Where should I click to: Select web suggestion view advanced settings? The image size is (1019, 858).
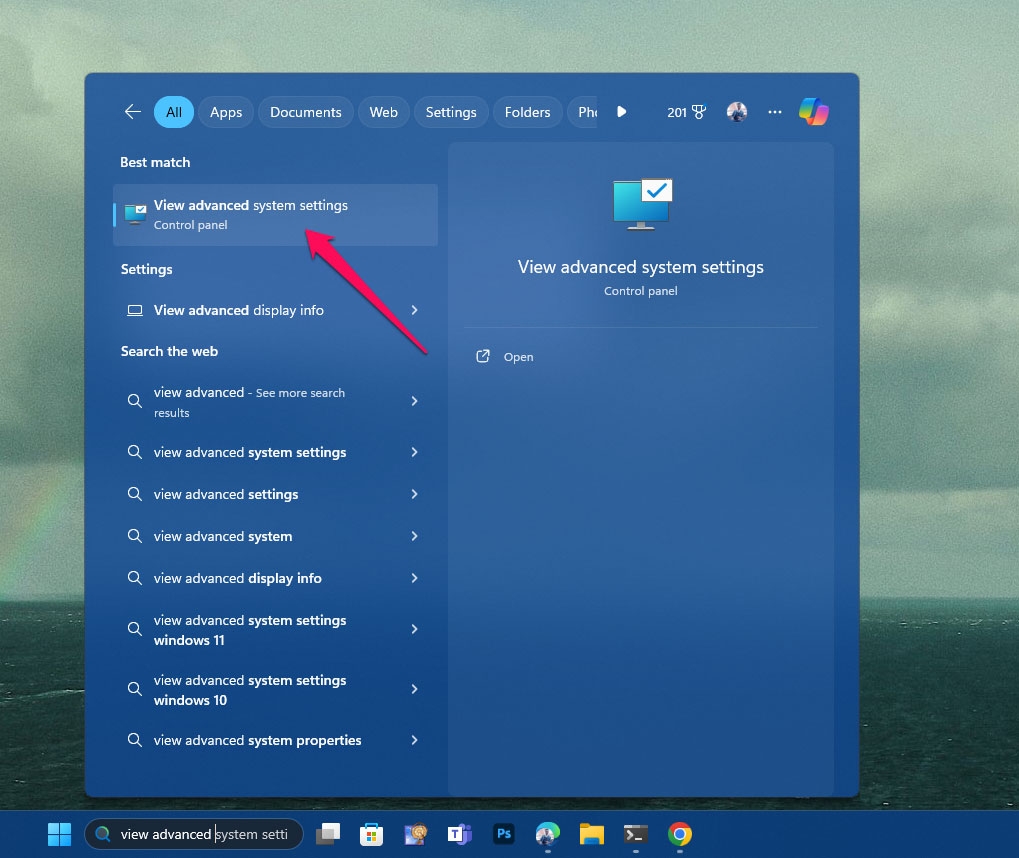coord(276,494)
